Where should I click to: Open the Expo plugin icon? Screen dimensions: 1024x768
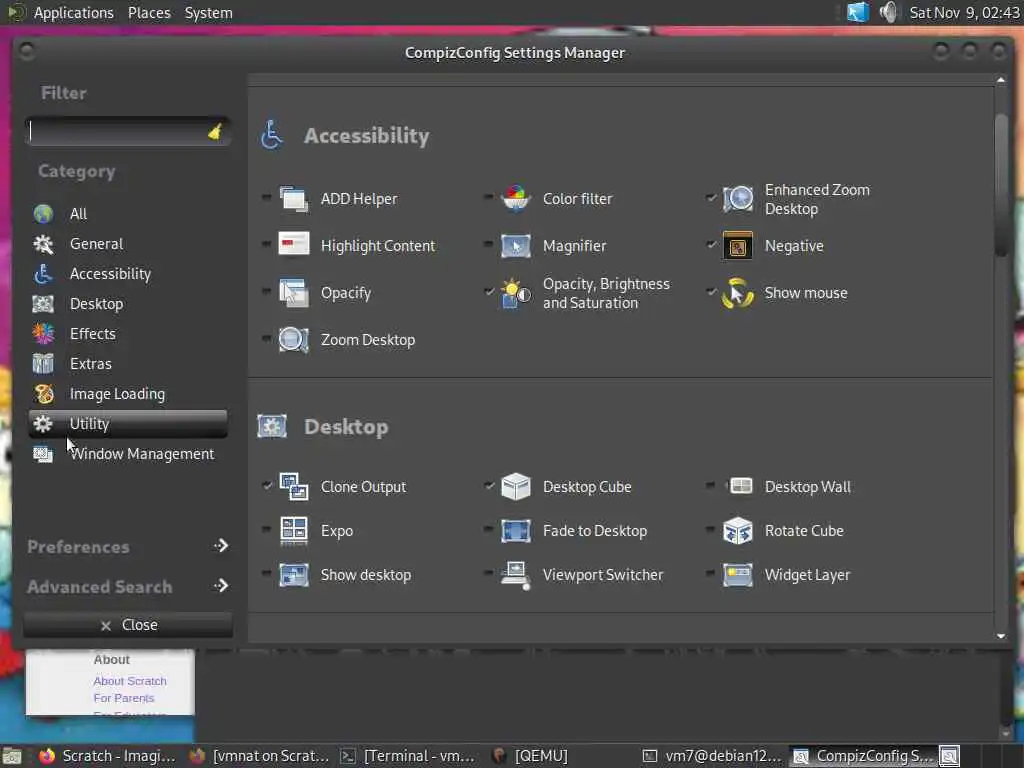[x=294, y=530]
